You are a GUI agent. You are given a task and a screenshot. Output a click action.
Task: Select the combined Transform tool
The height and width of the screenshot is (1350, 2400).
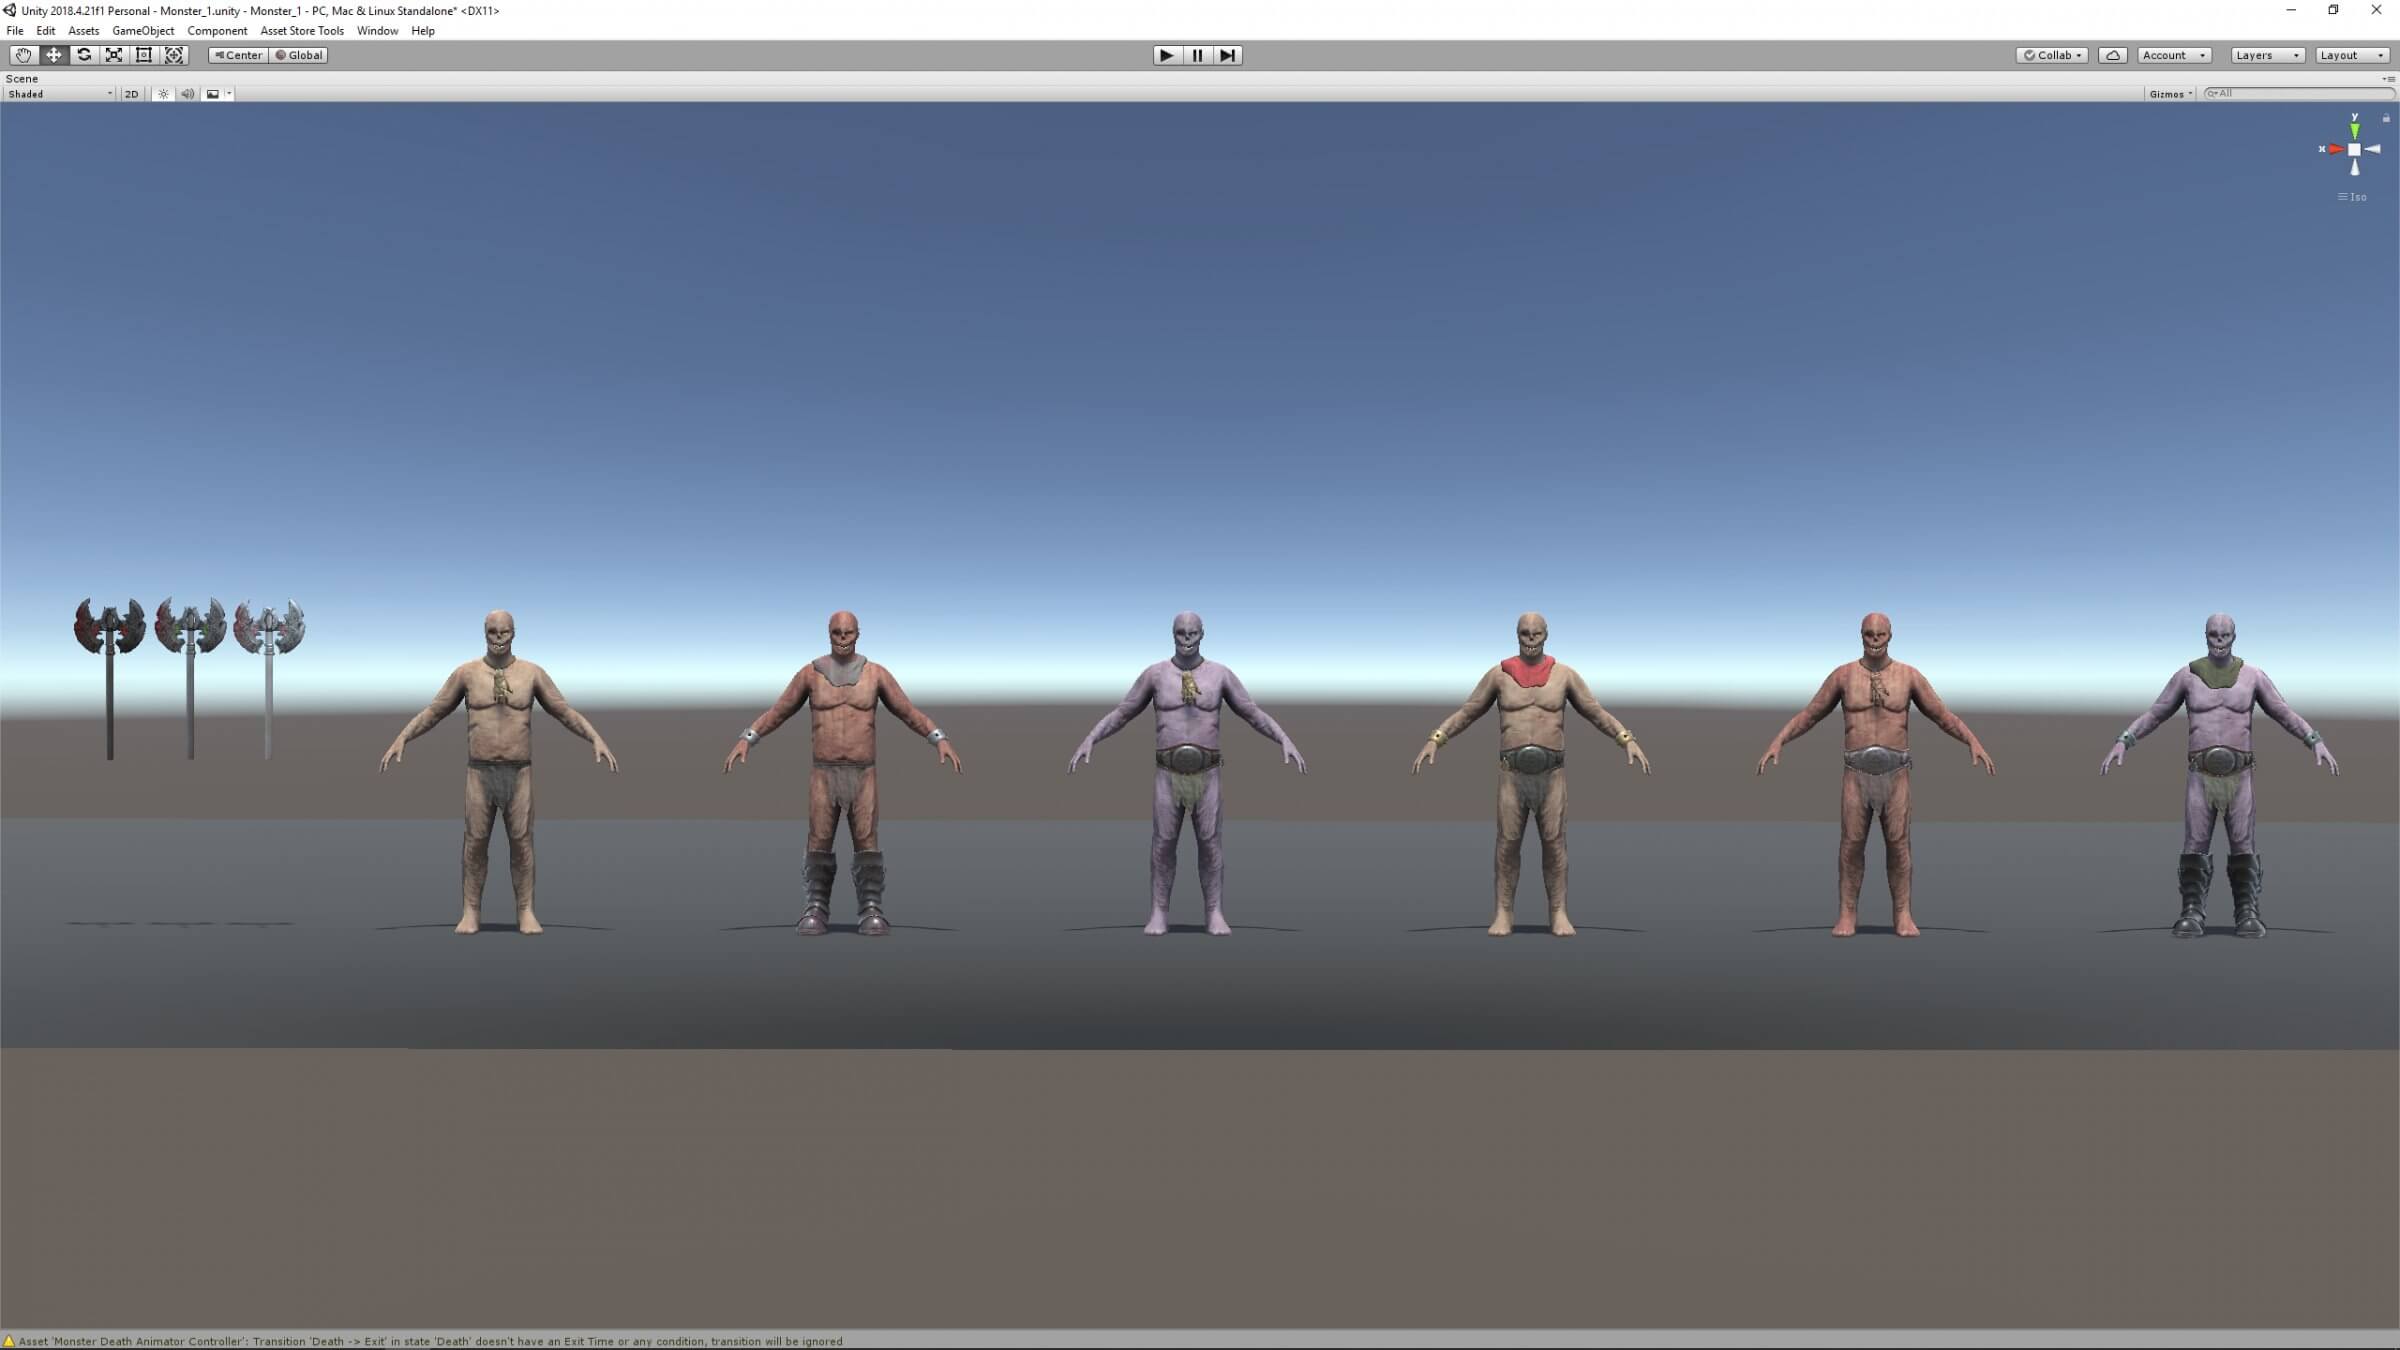174,55
